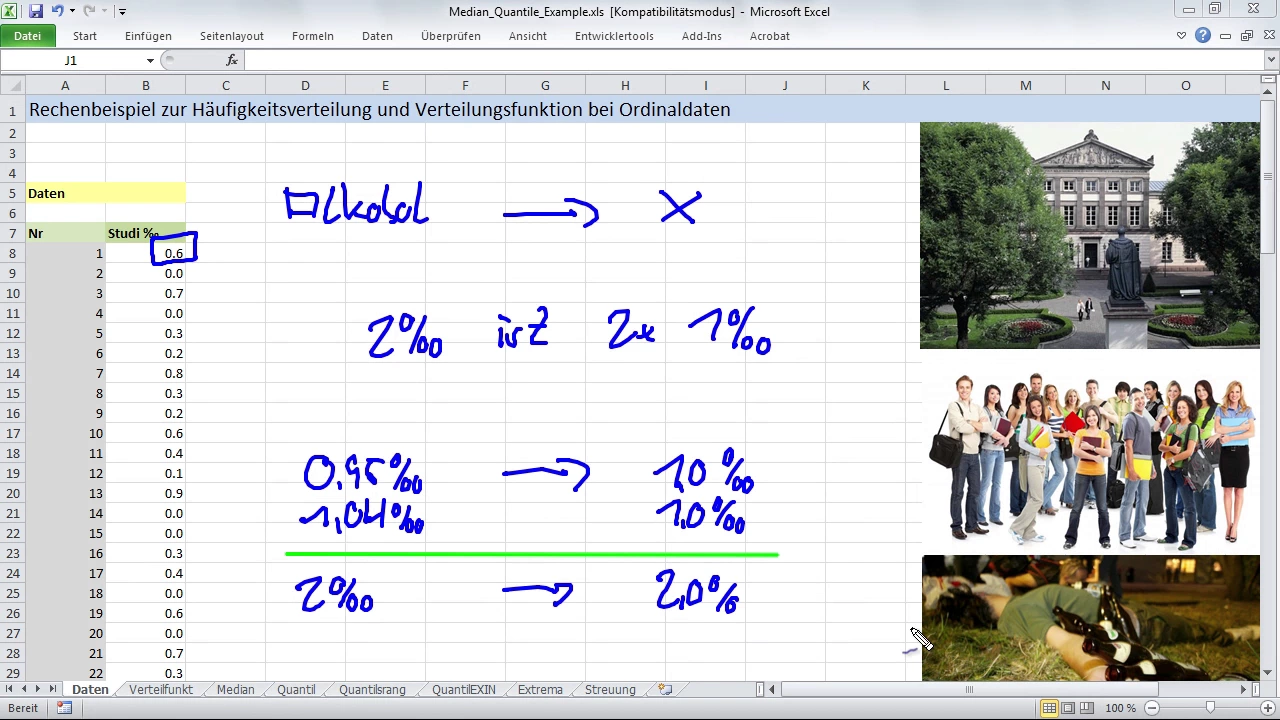This screenshot has height=720, width=1280.
Task: Switch to Page Break Preview in status bar
Action: (1087, 708)
